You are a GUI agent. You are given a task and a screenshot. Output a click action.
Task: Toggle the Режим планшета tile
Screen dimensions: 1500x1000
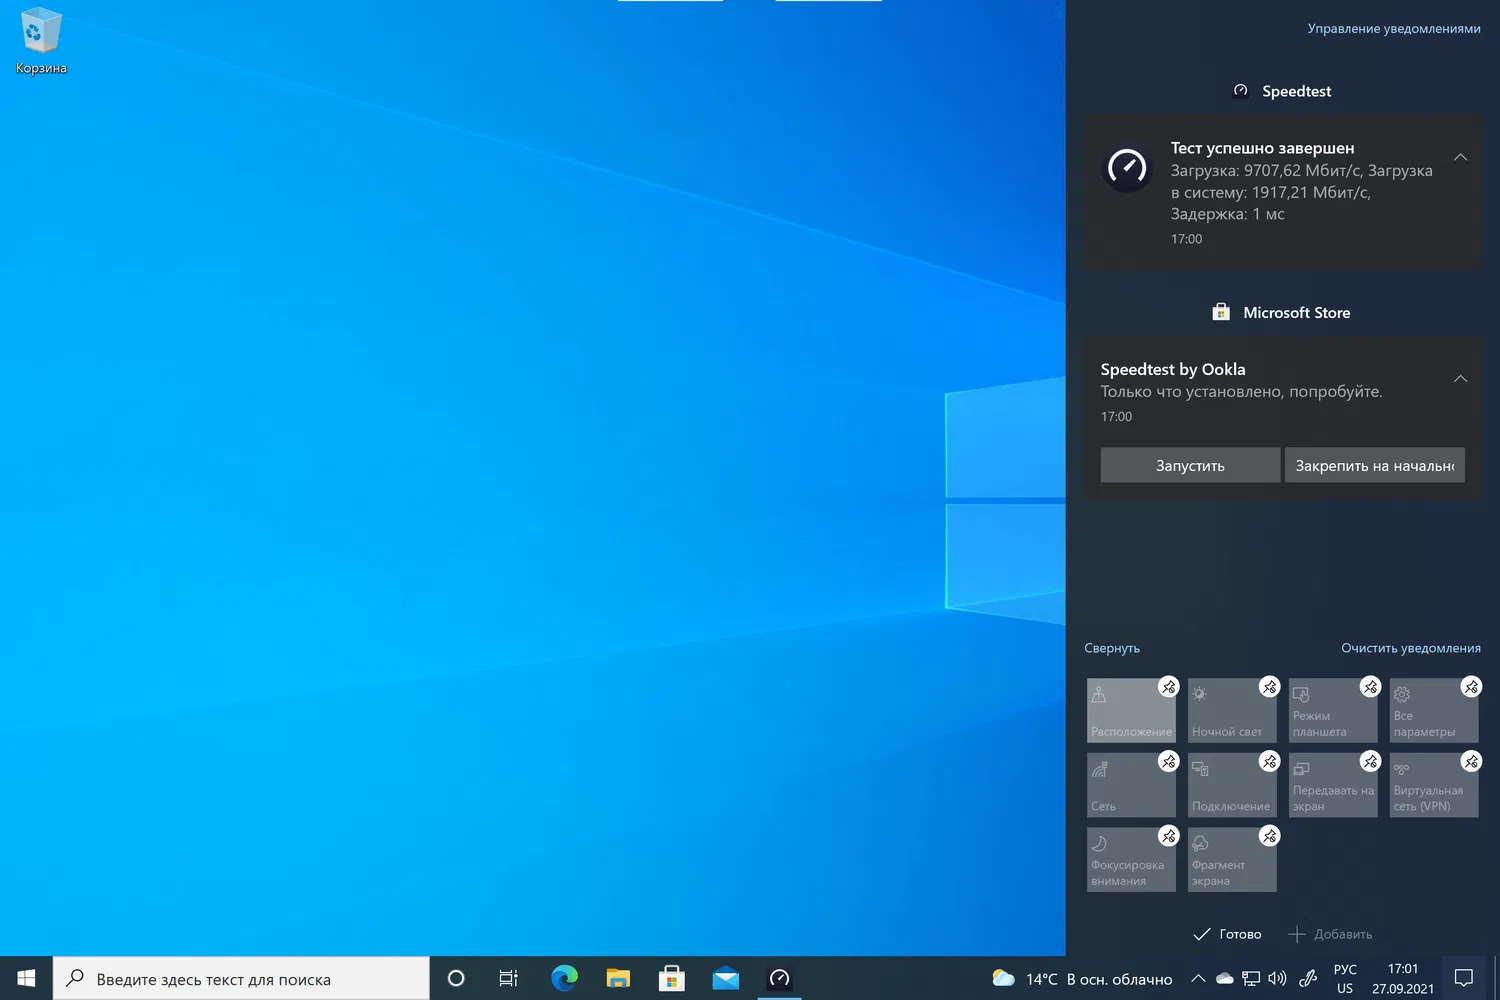point(1333,711)
